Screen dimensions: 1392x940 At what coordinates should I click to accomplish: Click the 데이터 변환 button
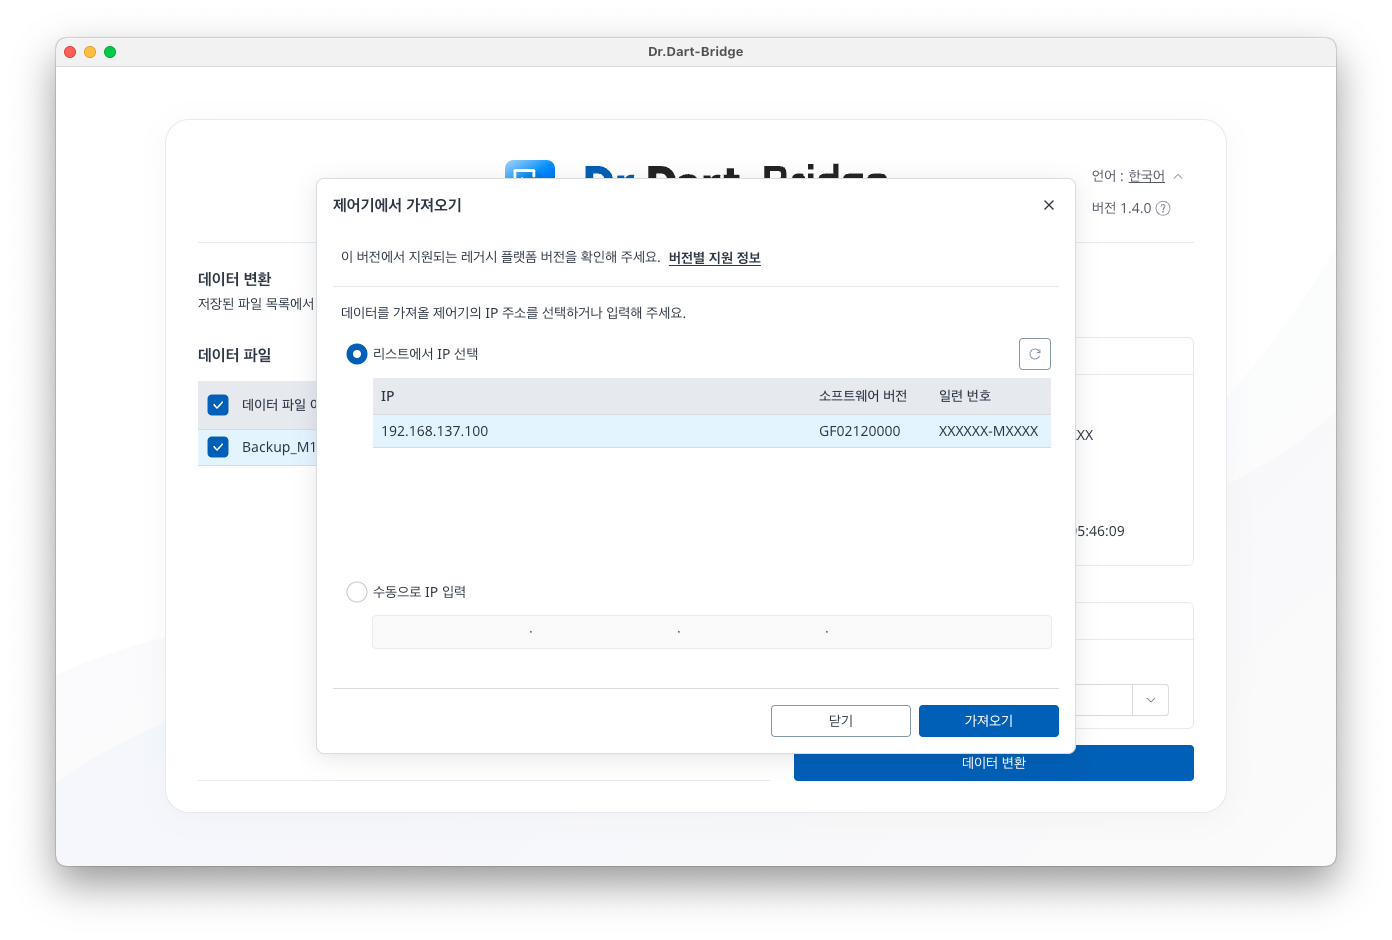[x=993, y=763]
